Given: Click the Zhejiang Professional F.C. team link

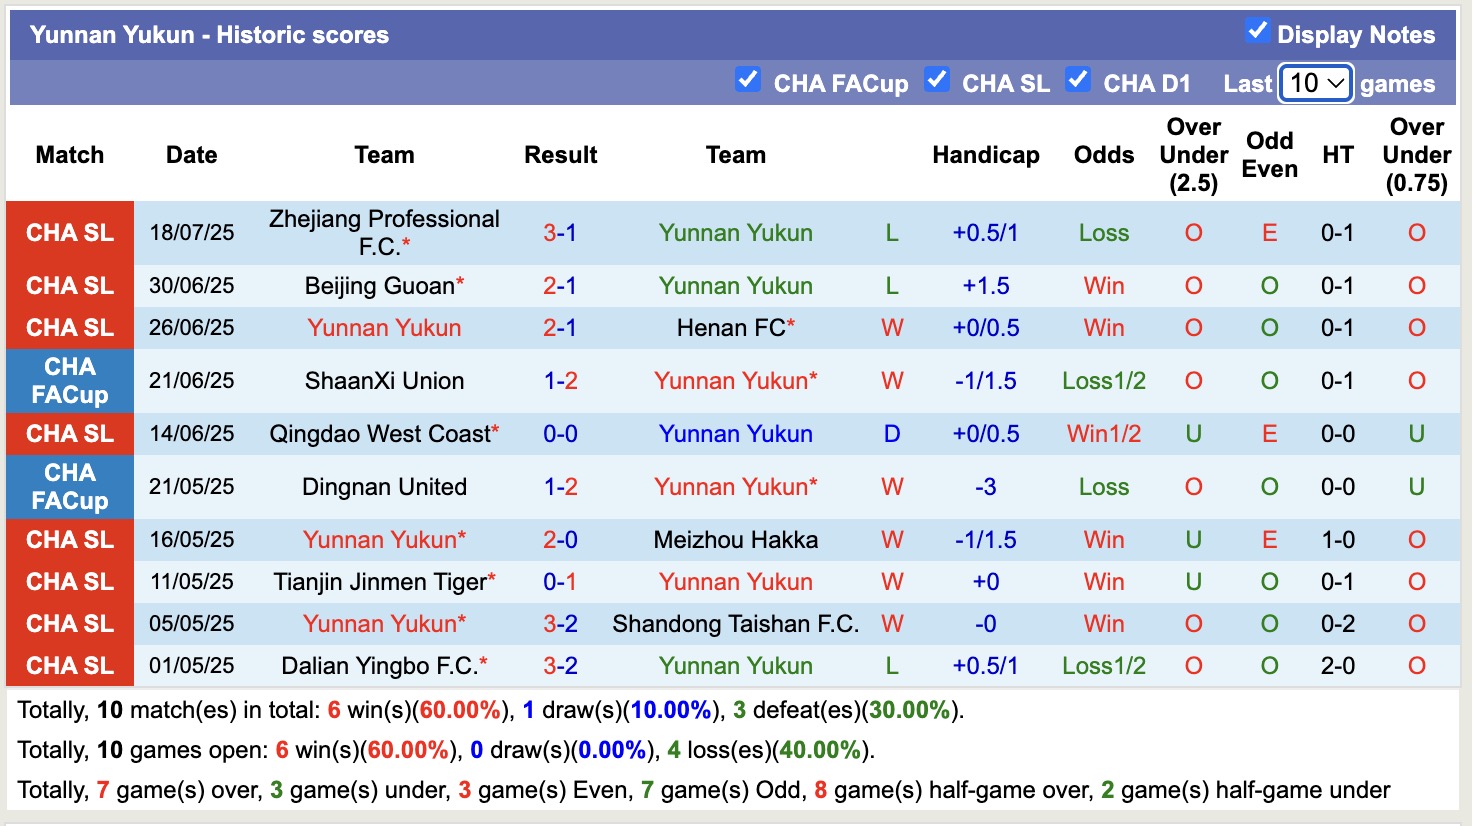Looking at the screenshot, I should coord(384,232).
